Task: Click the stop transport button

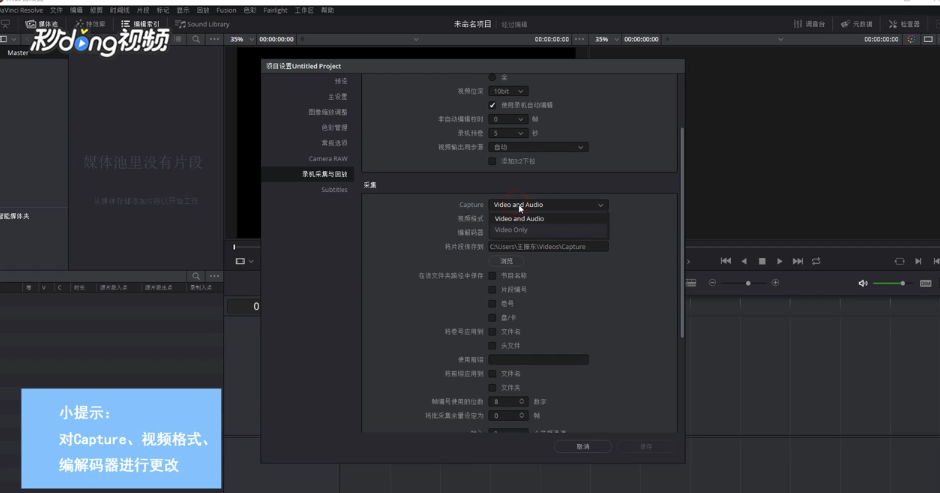Action: click(762, 261)
